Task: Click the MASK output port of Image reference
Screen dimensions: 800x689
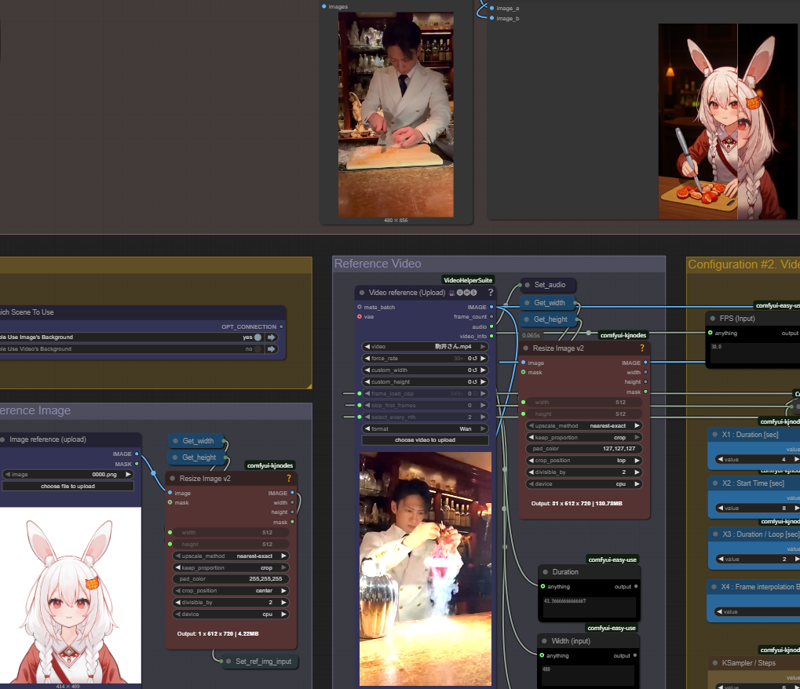Action: point(137,464)
